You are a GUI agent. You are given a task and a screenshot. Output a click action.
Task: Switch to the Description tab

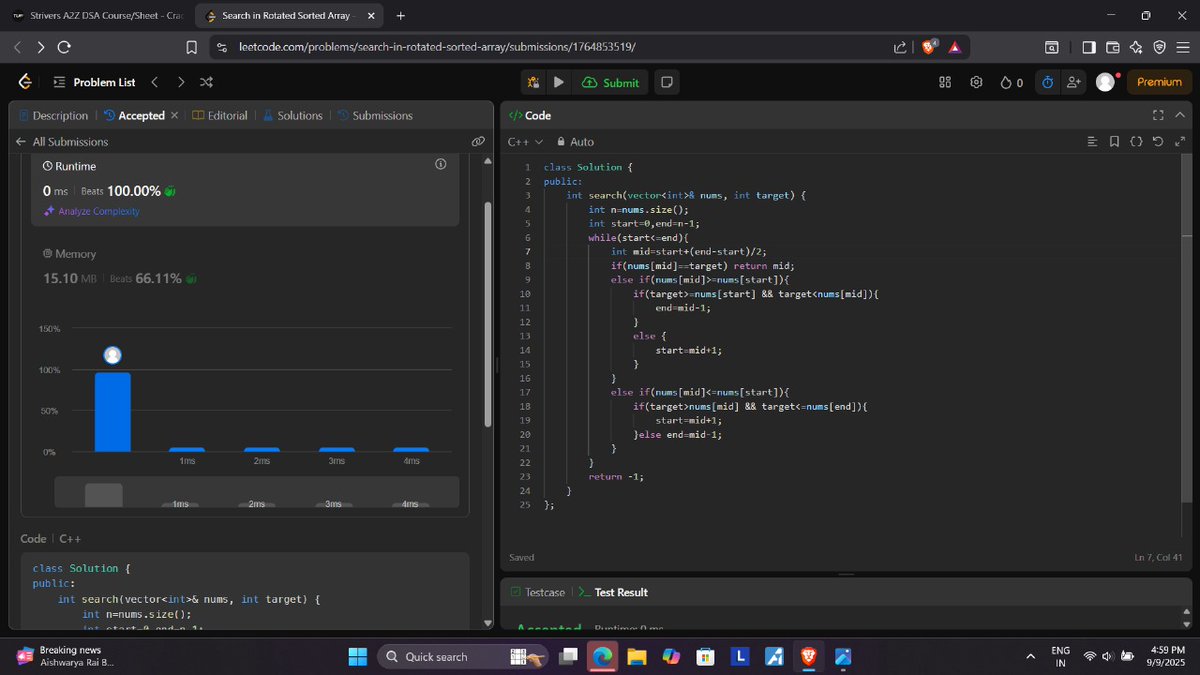click(x=54, y=116)
